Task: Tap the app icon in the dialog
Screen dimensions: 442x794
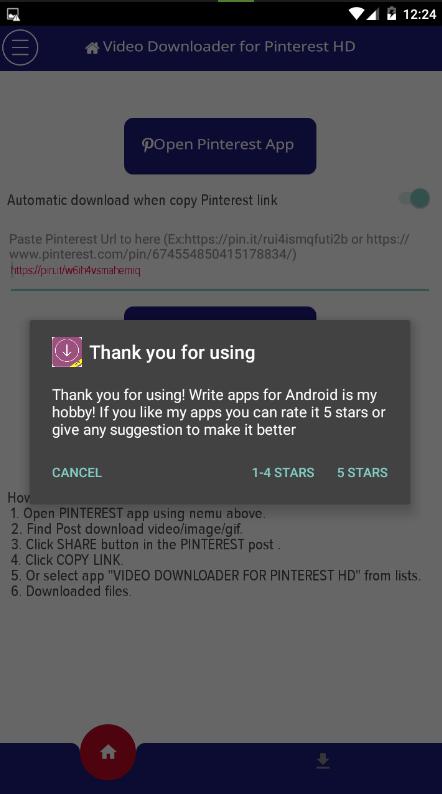Action: pos(67,352)
